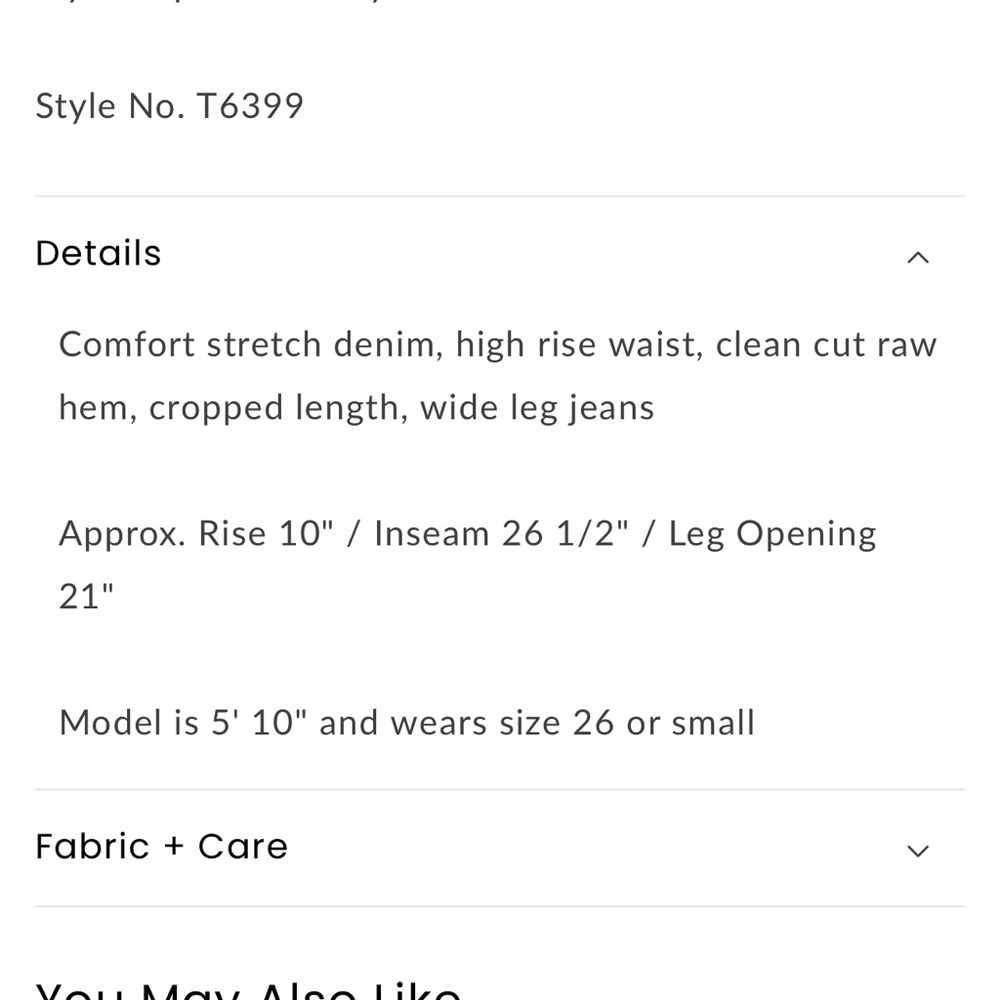Click the 'clean cut raw' phrase

[x=826, y=345]
